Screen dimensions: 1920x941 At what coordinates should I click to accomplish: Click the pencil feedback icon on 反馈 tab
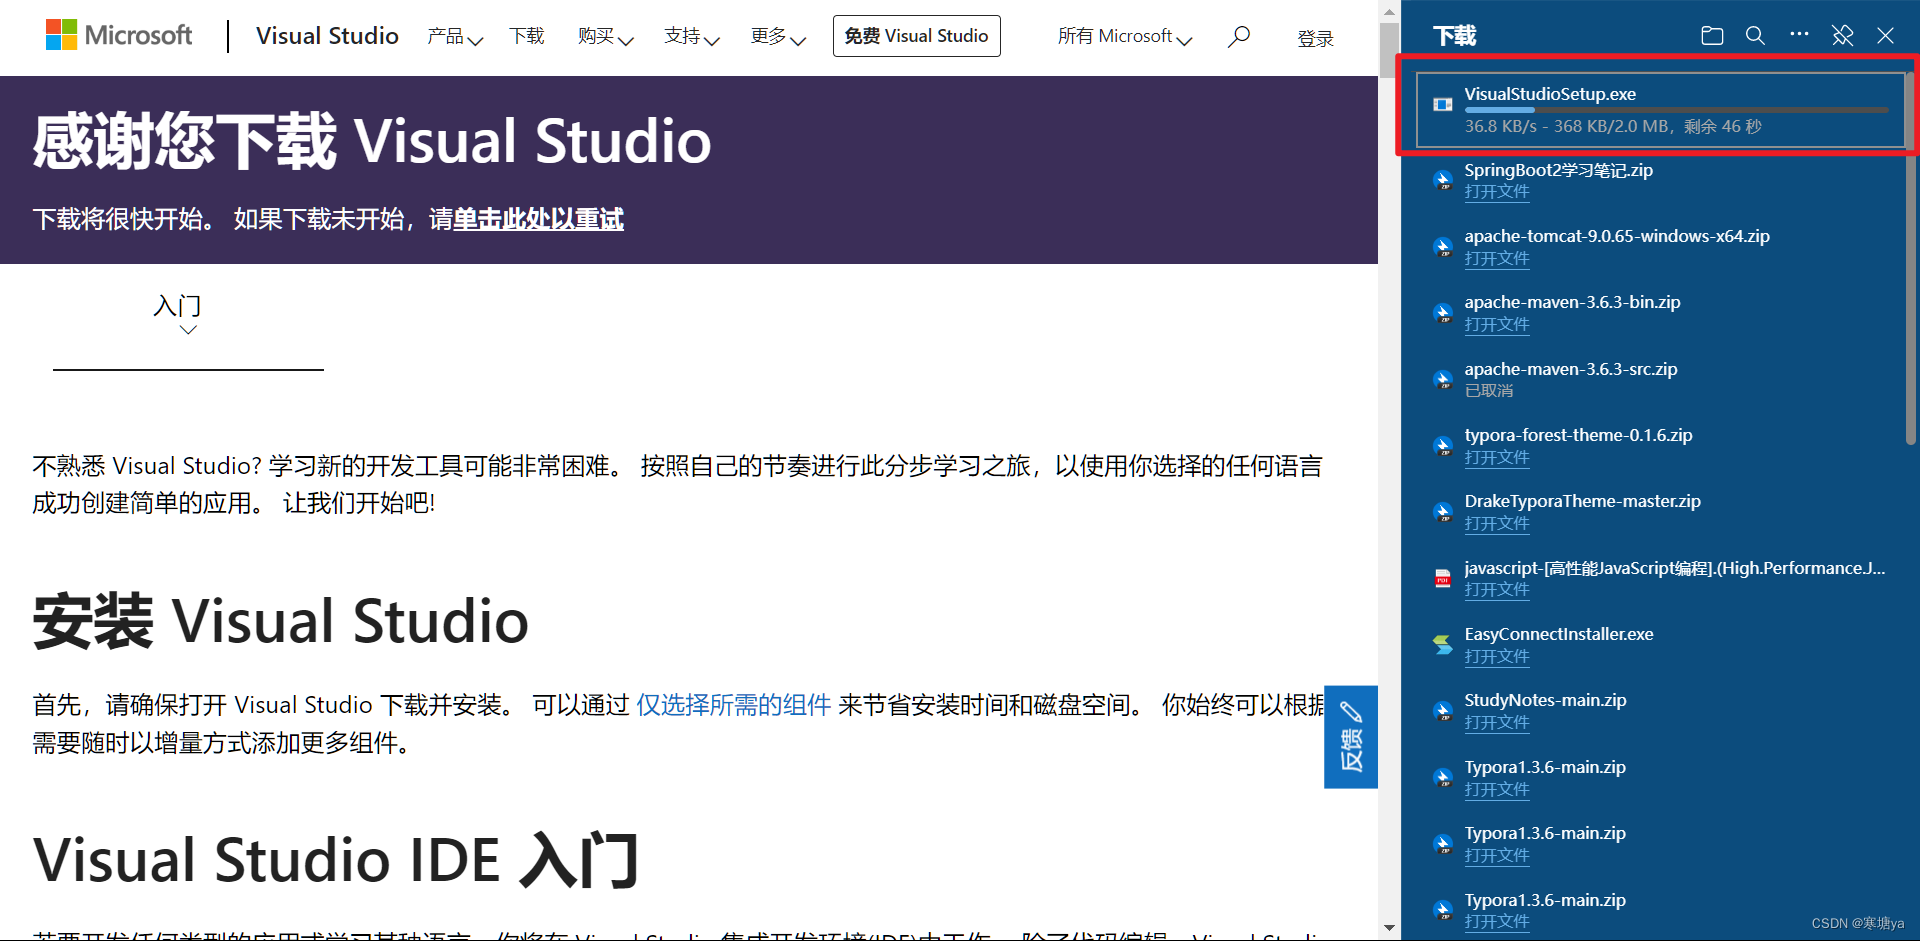point(1351,712)
